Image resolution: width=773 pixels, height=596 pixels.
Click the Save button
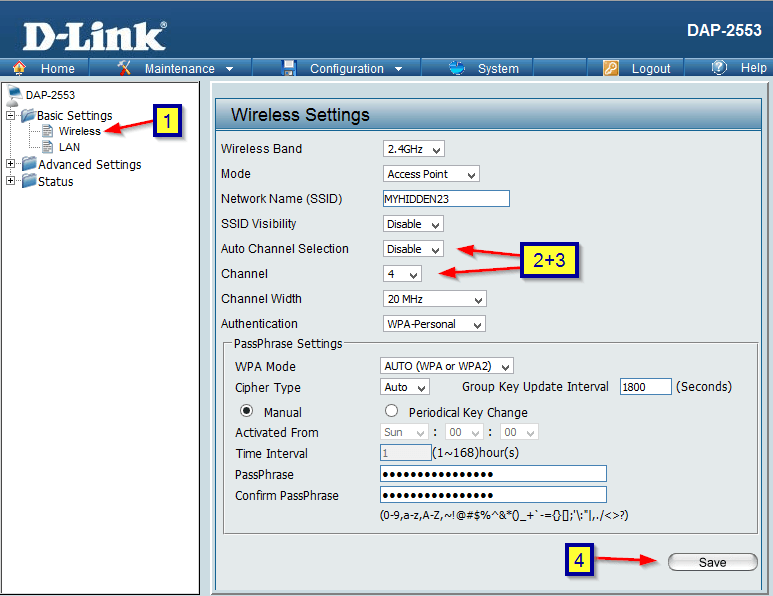tap(712, 562)
